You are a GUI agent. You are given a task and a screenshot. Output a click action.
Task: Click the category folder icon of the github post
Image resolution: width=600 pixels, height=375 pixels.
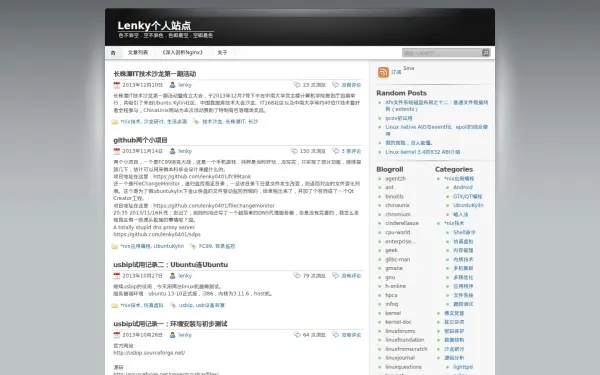pos(114,246)
